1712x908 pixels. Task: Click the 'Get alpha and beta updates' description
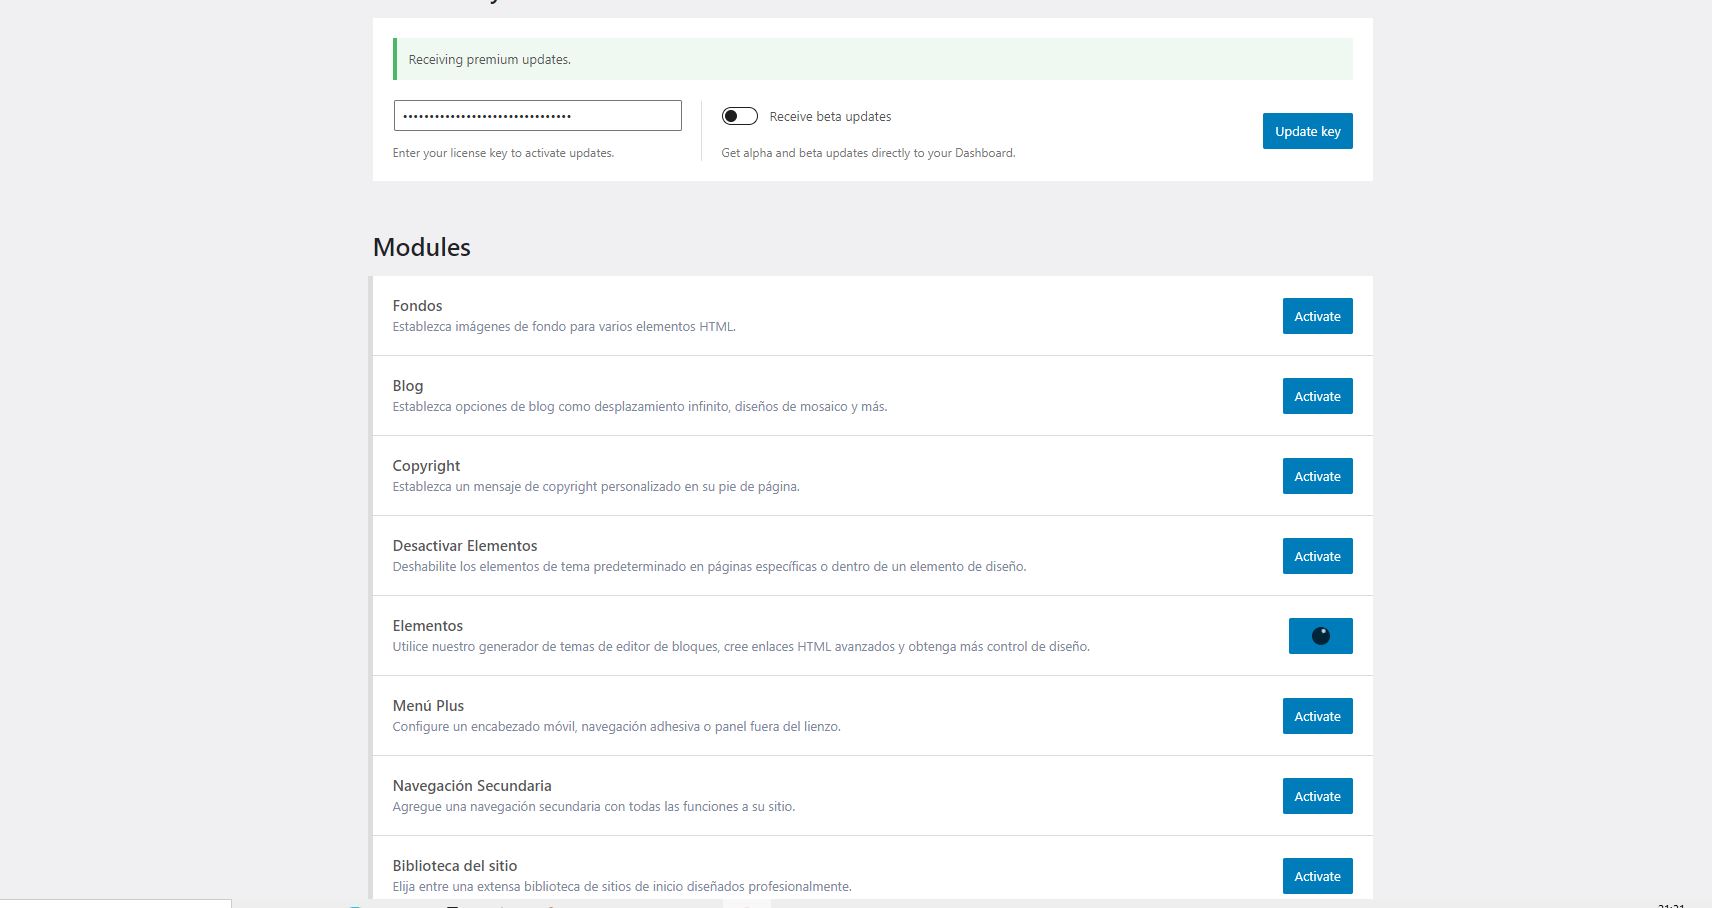click(868, 153)
